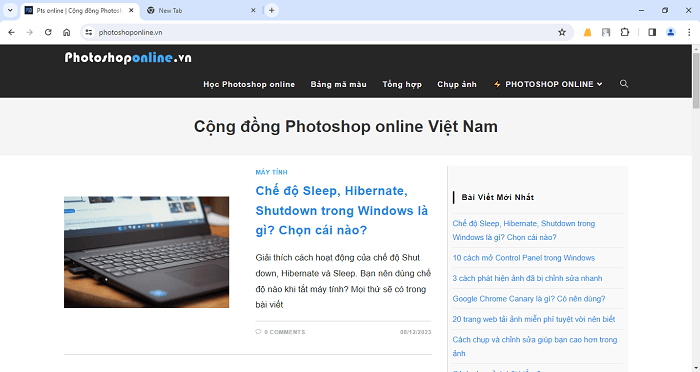The height and width of the screenshot is (372, 700).
Task: Reload the page with the refresh icon
Action: point(48,32)
